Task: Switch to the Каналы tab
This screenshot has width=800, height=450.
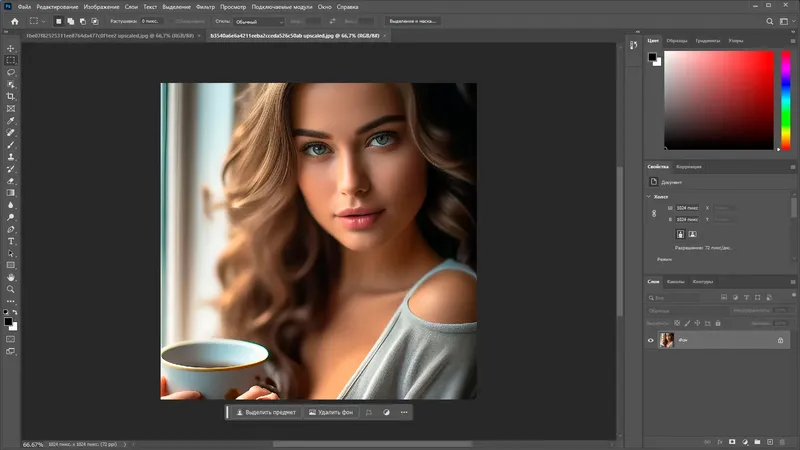Action: click(x=676, y=281)
